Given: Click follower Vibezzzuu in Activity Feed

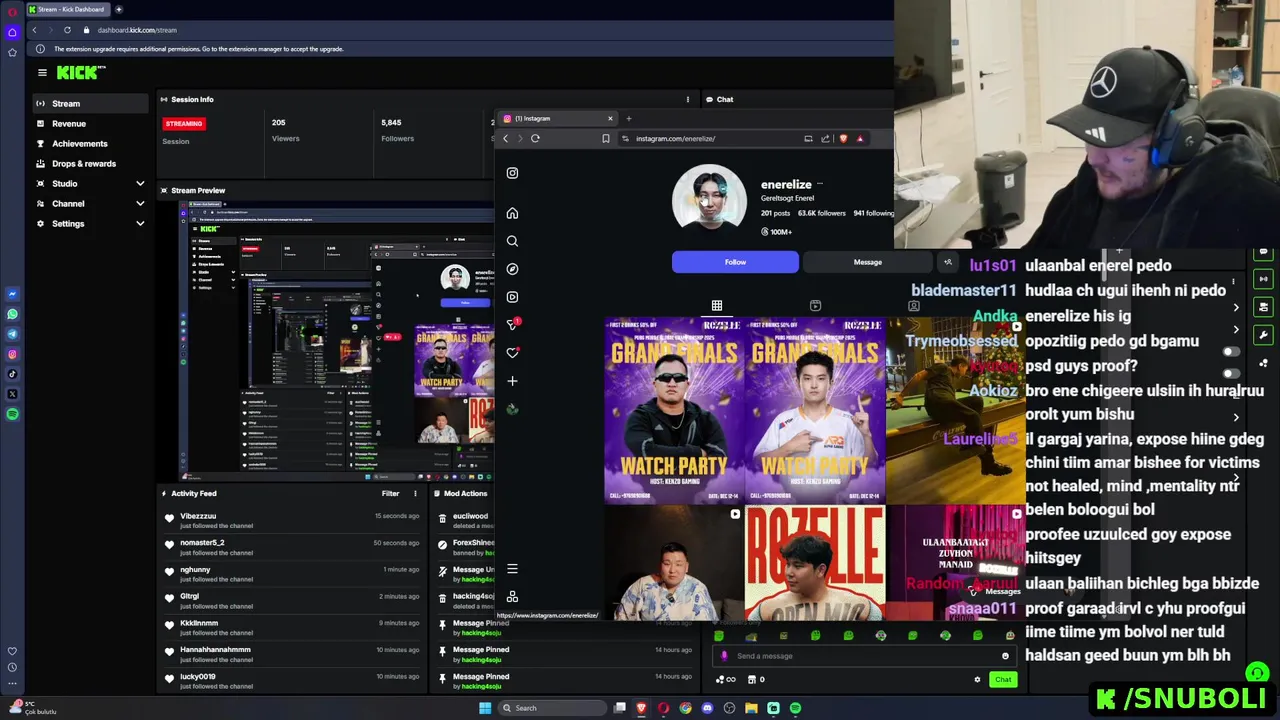Looking at the screenshot, I should [198, 516].
